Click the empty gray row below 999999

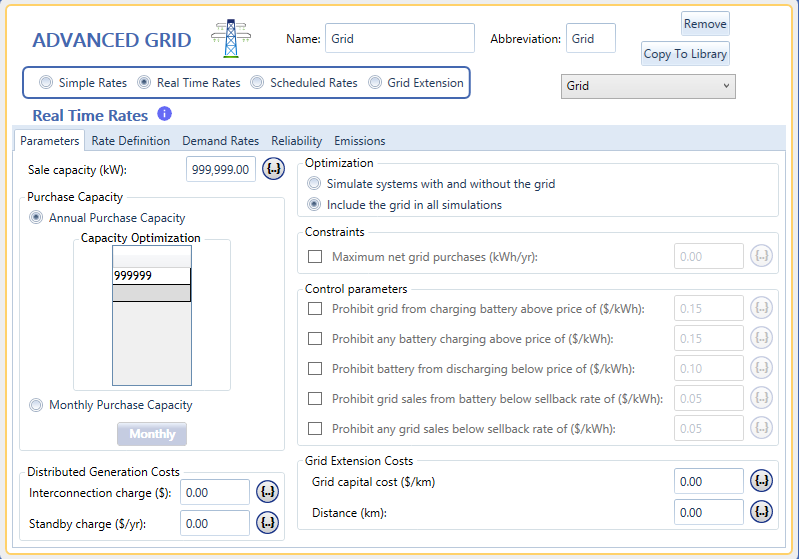tap(151, 293)
